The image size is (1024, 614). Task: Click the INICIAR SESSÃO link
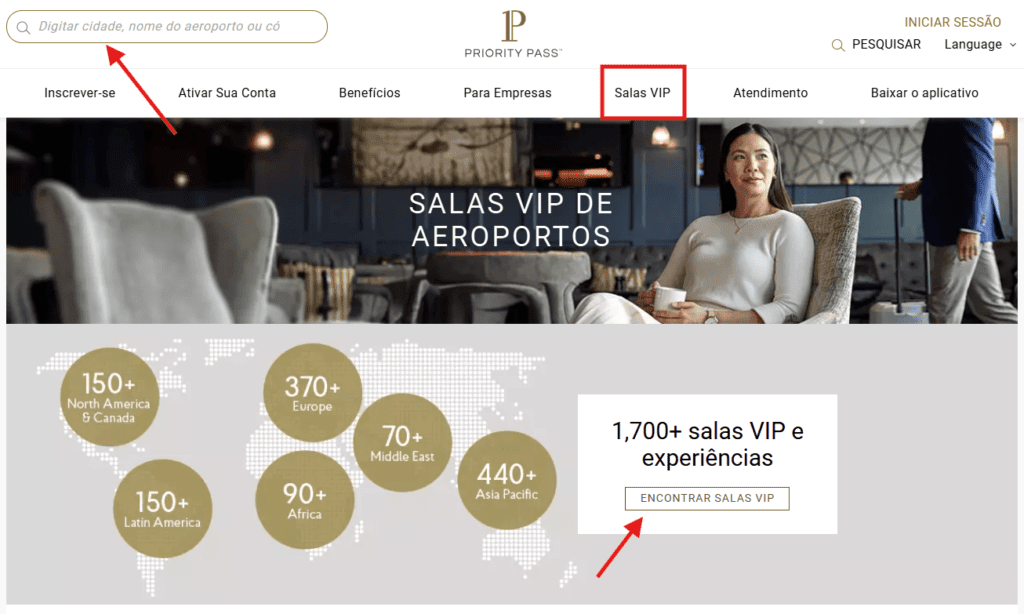952,22
